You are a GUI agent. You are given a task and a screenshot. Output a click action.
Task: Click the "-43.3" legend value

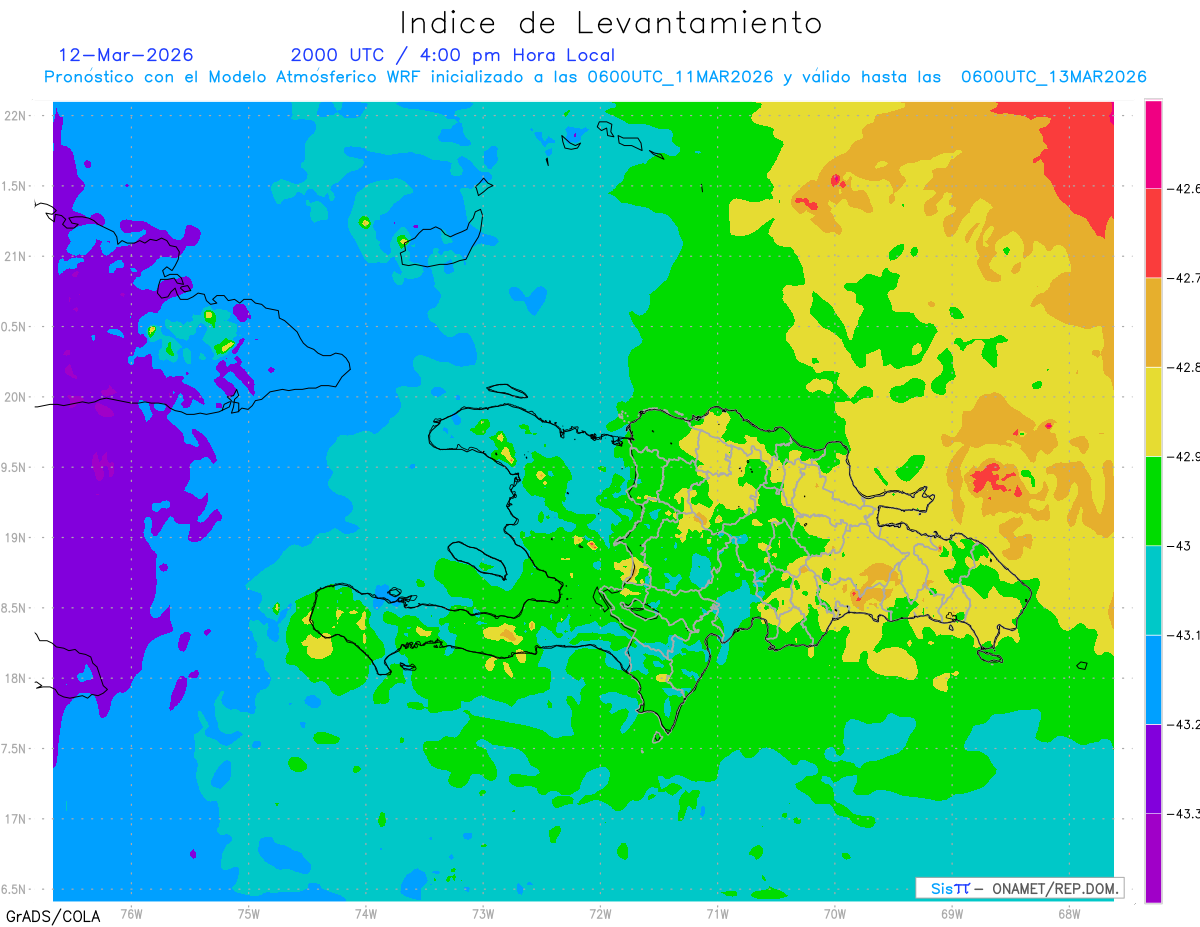click(1184, 814)
